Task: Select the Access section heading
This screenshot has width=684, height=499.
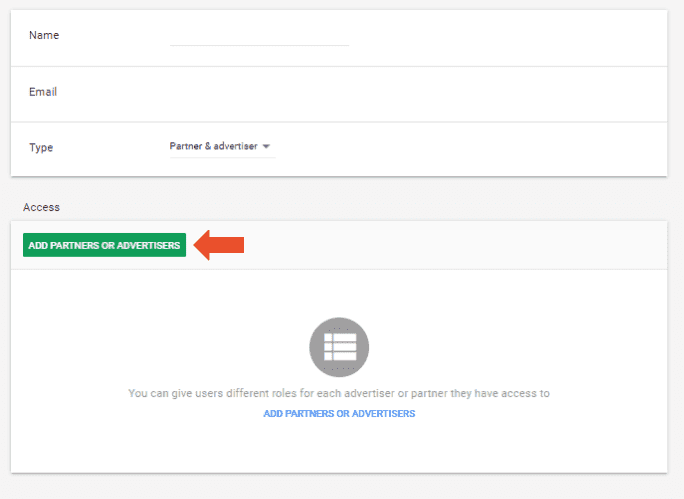Action: click(41, 207)
